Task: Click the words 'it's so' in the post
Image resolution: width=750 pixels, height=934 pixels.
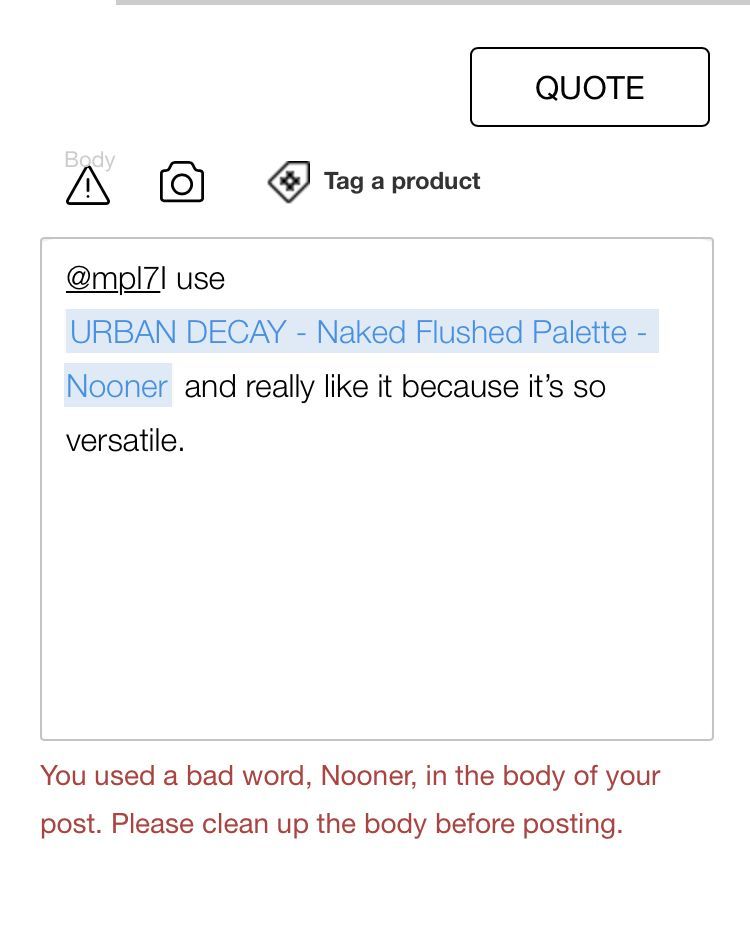Action: point(567,386)
